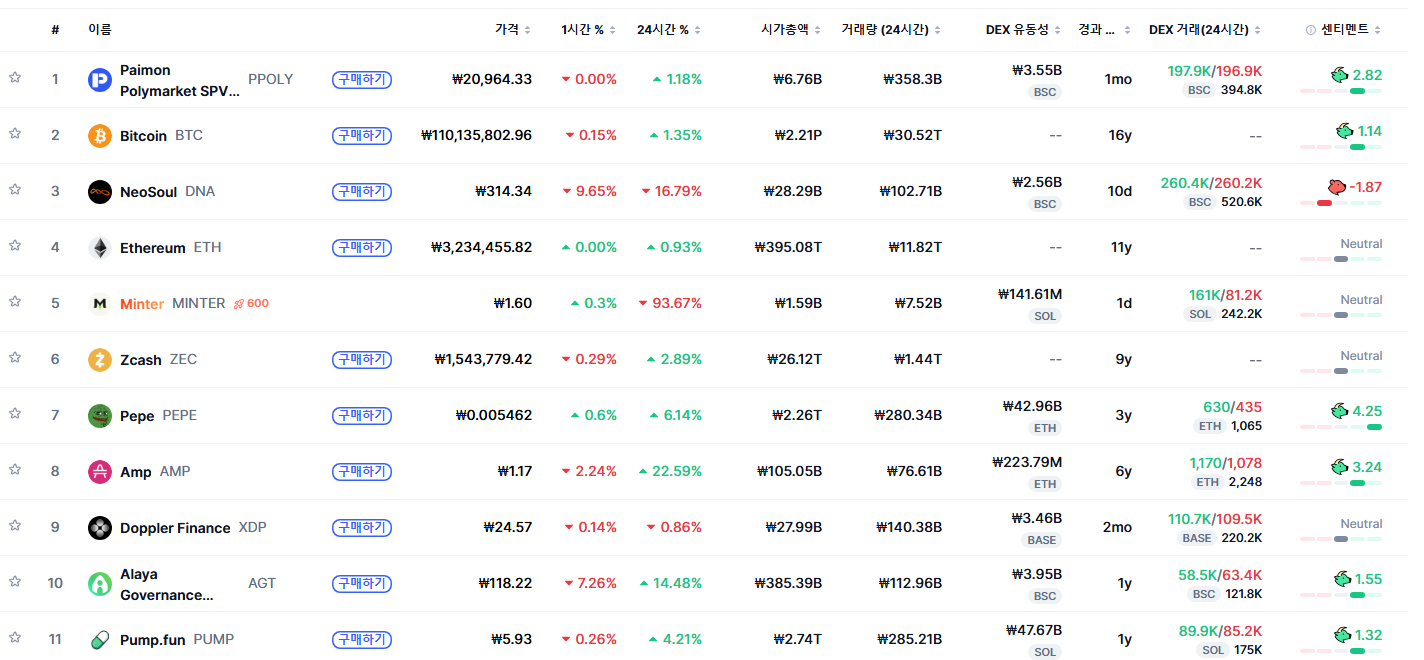Click Pump.fun's bullish sentiment icon
The image size is (1424, 660).
[x=1342, y=635]
